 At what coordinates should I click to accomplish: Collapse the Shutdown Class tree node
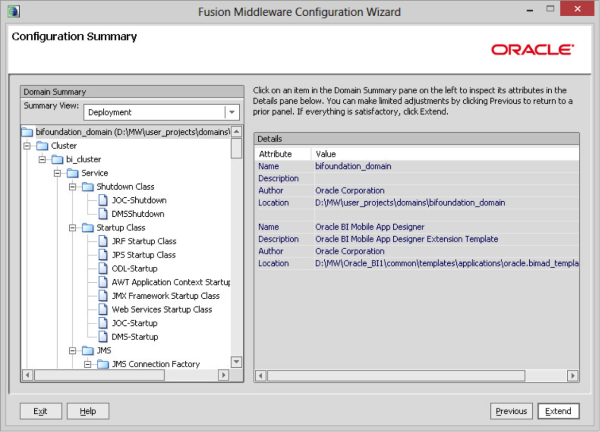(x=71, y=186)
